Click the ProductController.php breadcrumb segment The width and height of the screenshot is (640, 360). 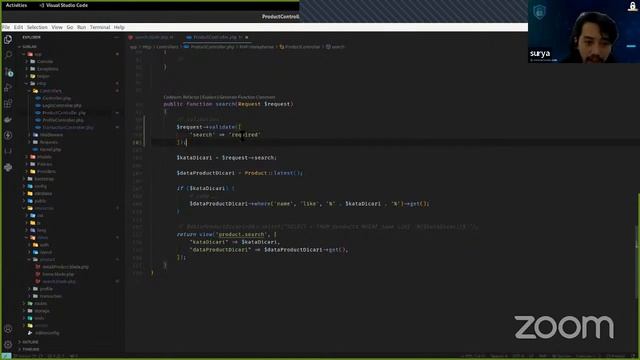click(212, 47)
